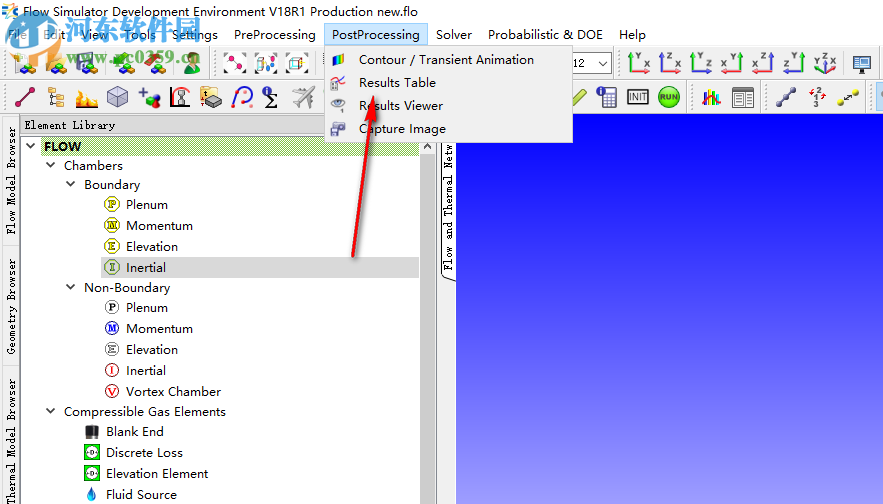The image size is (883, 504).
Task: Choose Contour / Transient Animation
Action: [448, 60]
